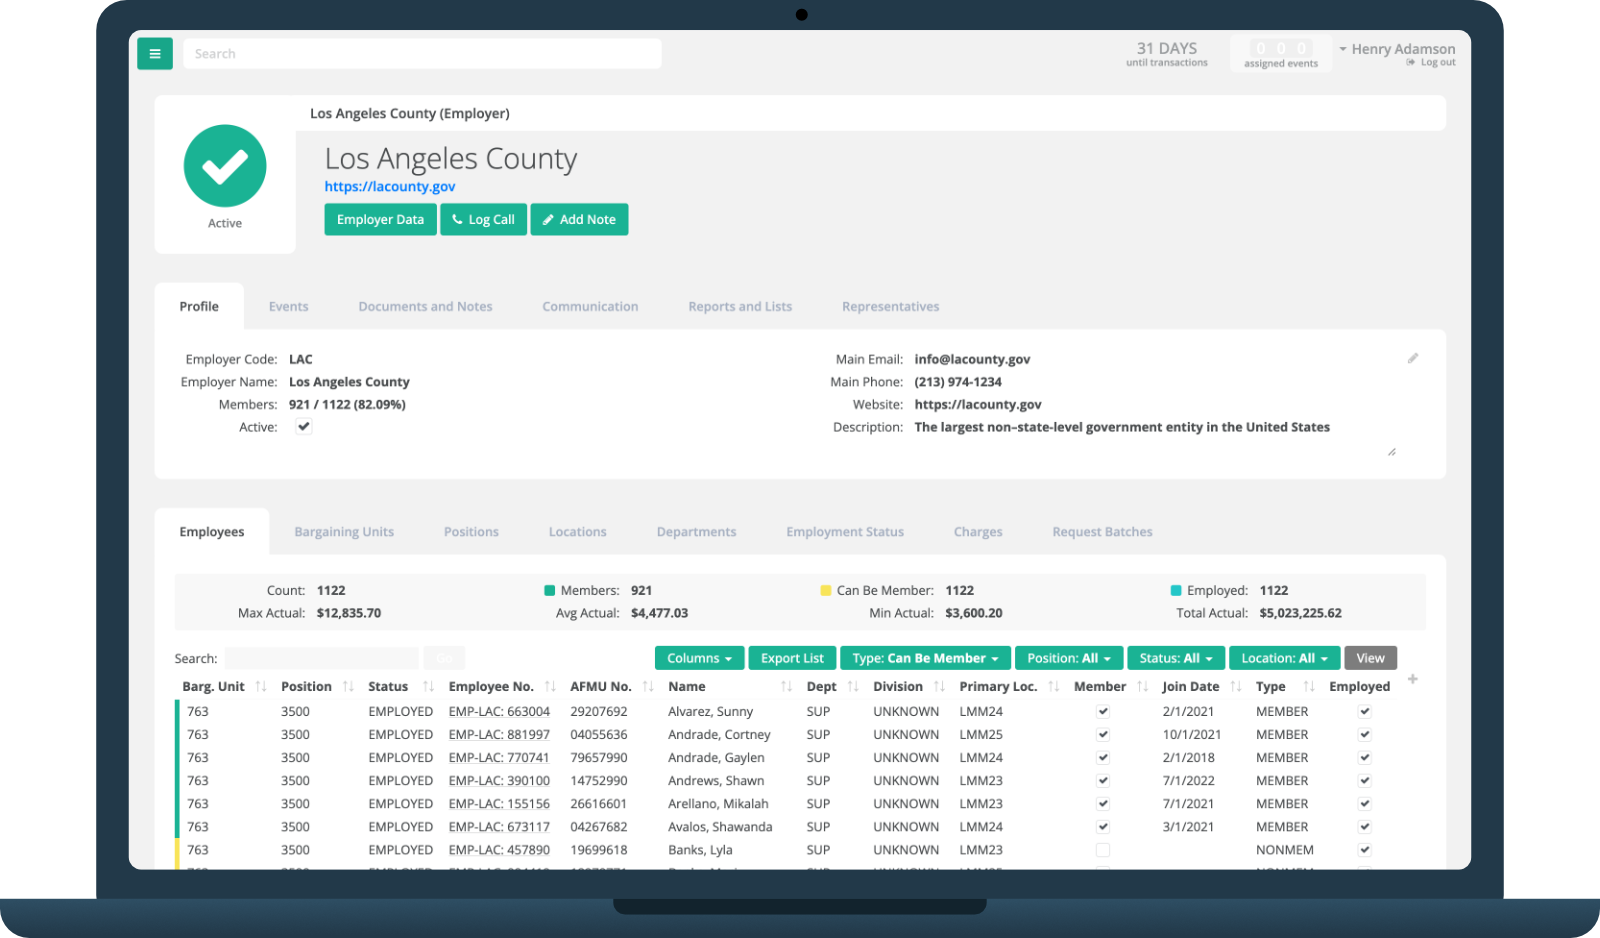This screenshot has width=1600, height=938.
Task: Click the gray View button
Action: point(1371,658)
